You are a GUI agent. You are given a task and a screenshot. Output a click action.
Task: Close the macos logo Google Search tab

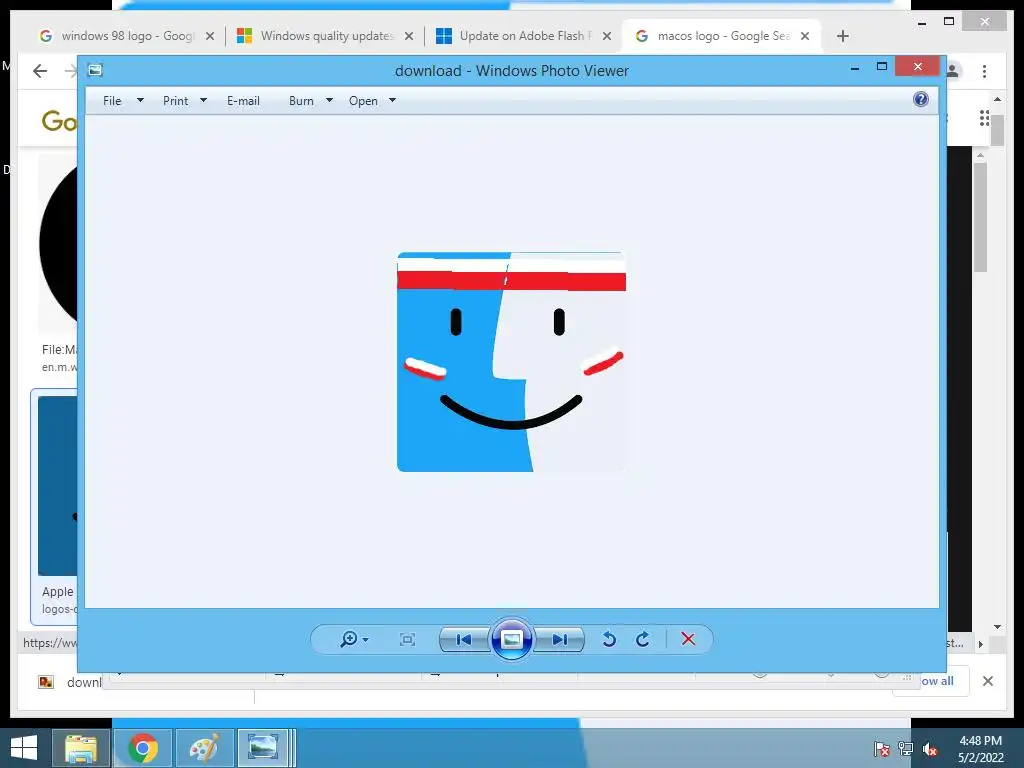click(x=805, y=36)
